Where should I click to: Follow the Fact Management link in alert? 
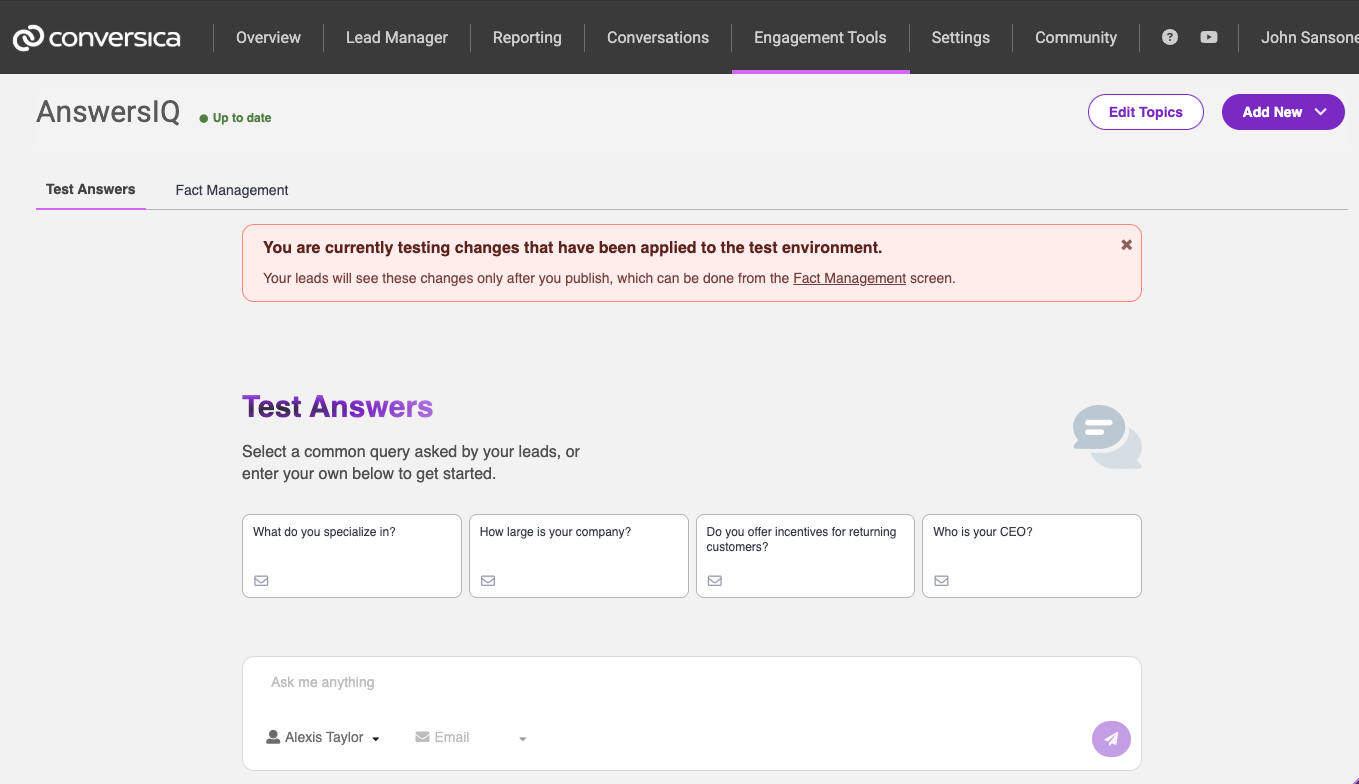tap(849, 278)
